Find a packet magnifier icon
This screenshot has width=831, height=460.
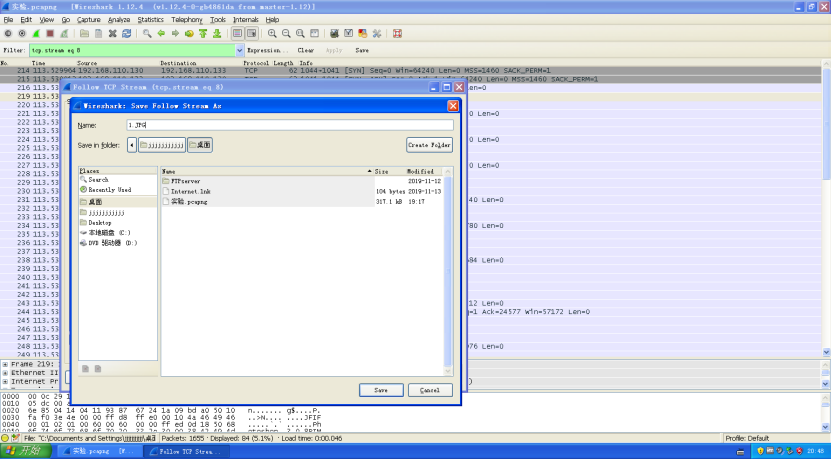point(147,33)
